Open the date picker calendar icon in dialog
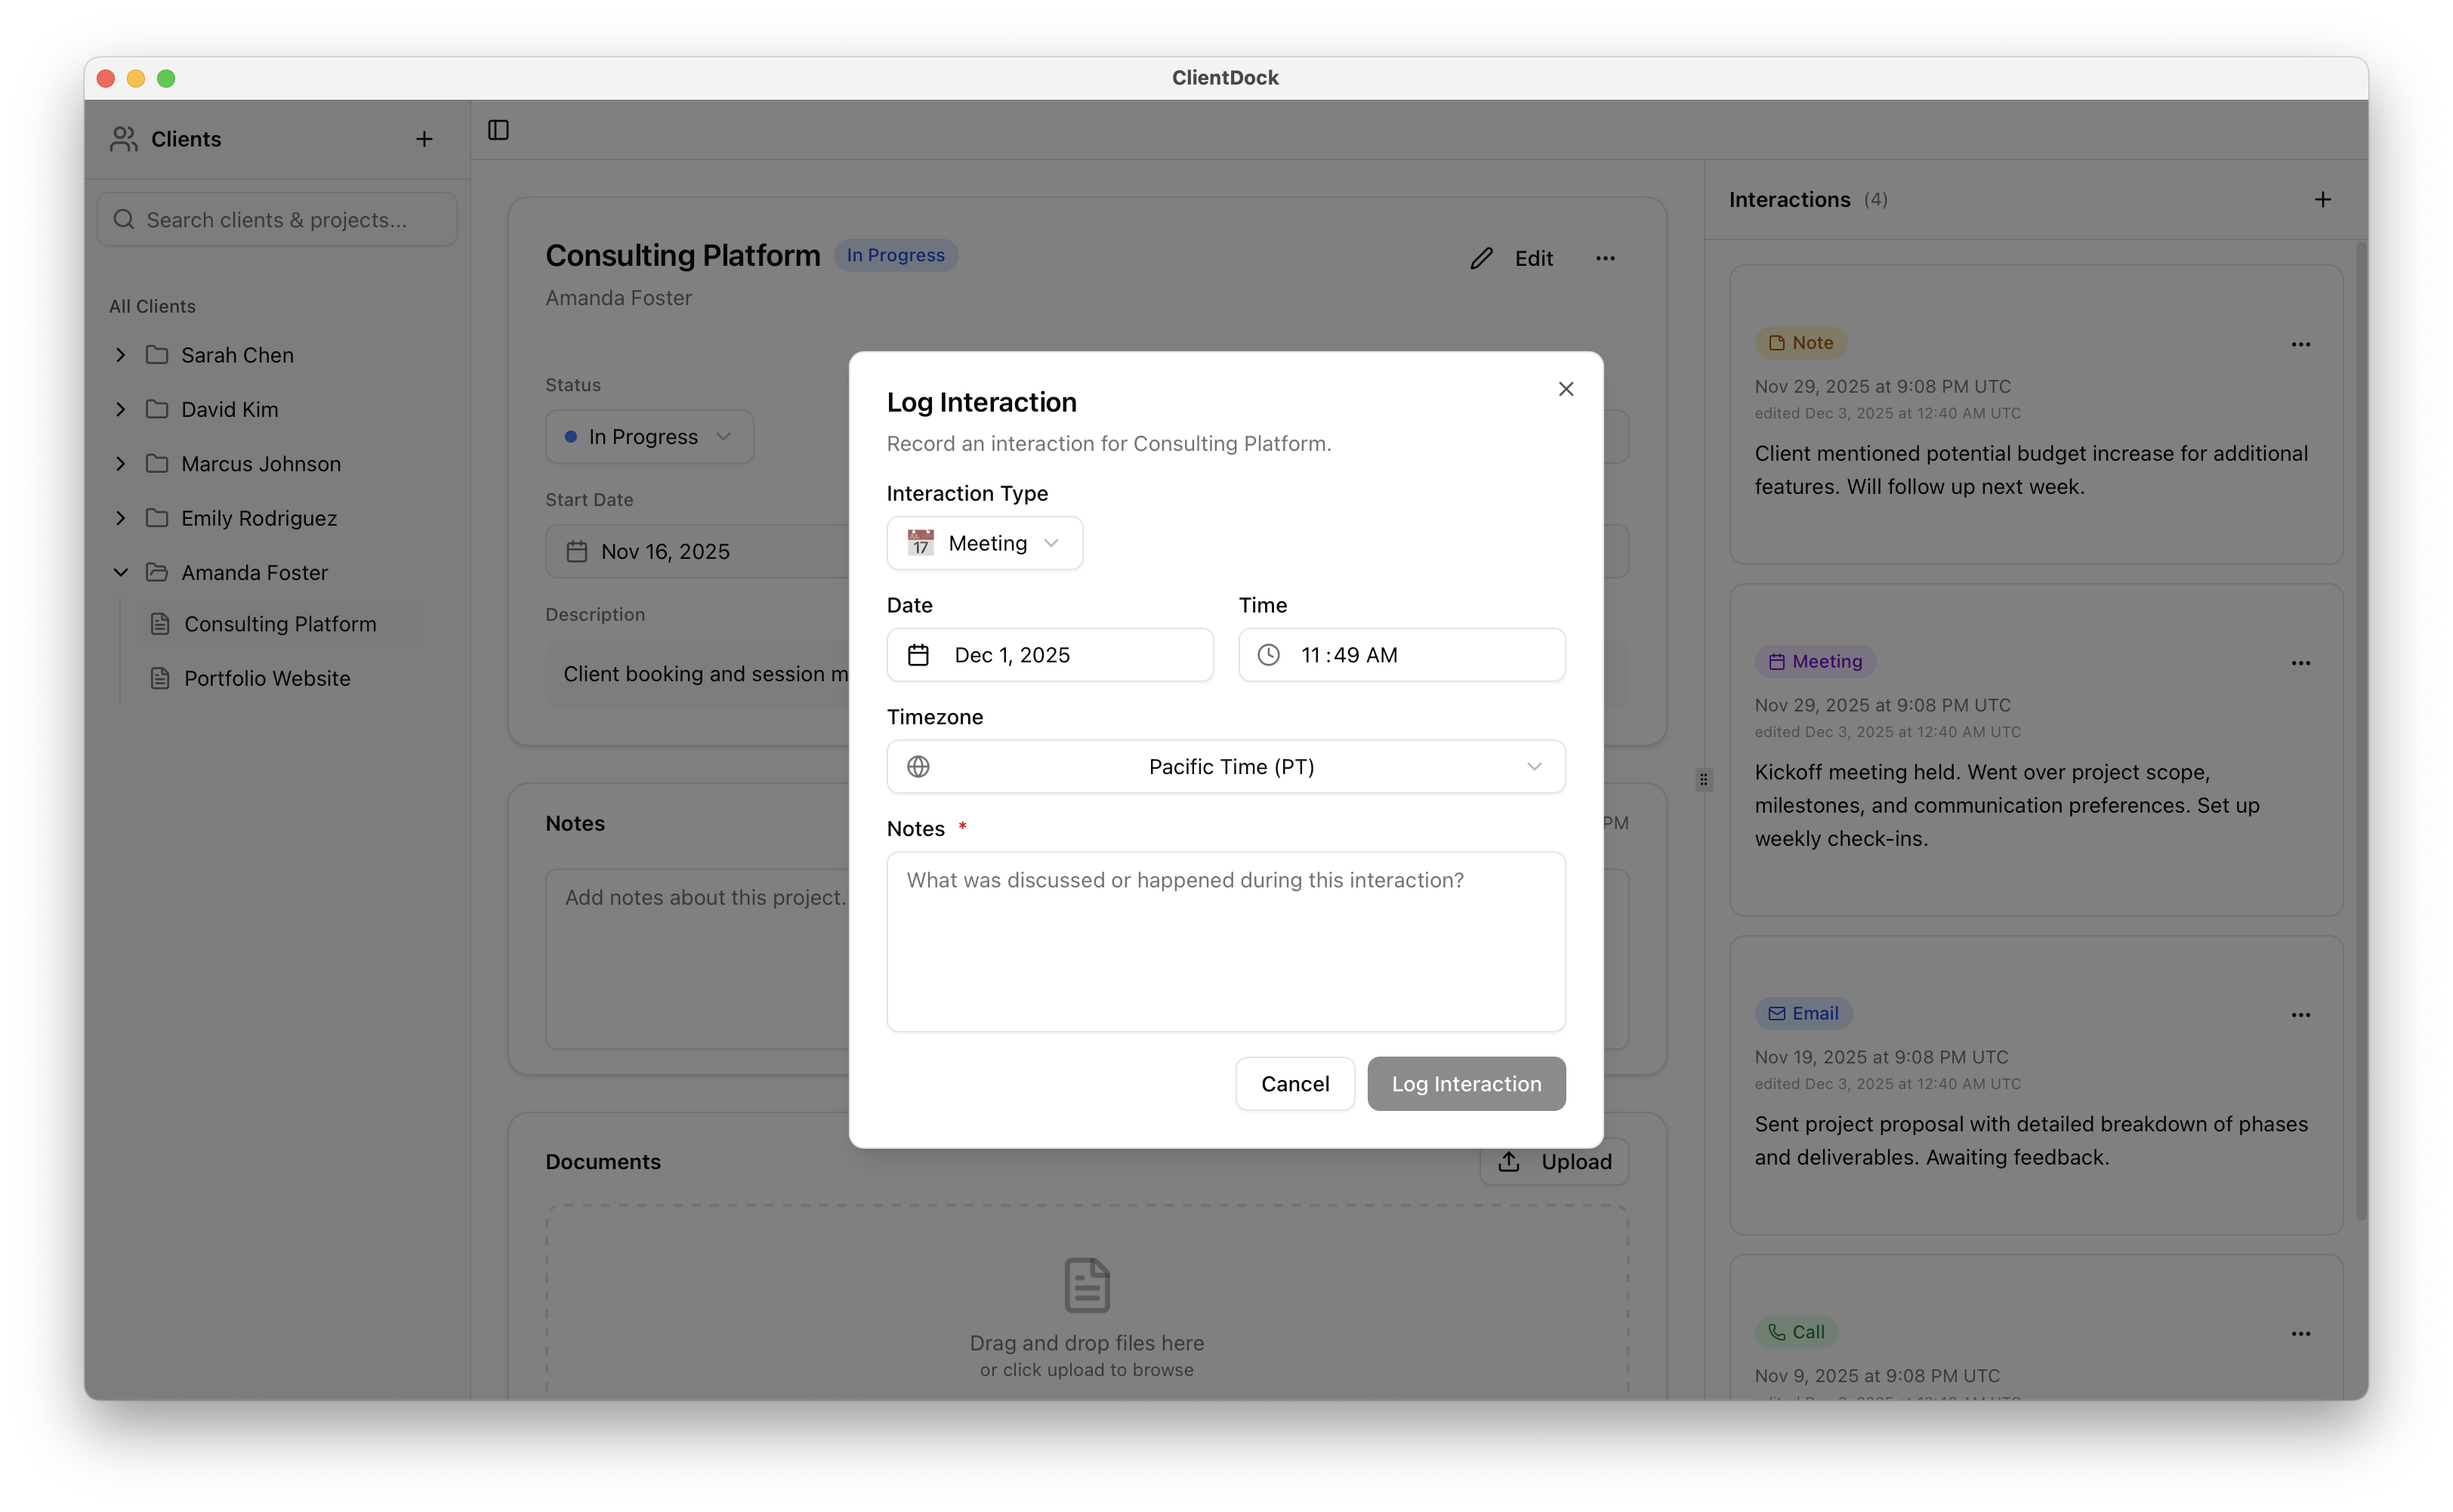This screenshot has height=1512, width=2453. pos(919,654)
